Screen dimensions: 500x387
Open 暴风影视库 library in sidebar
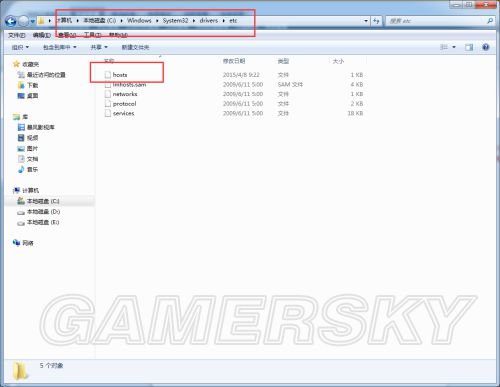(x=36, y=127)
